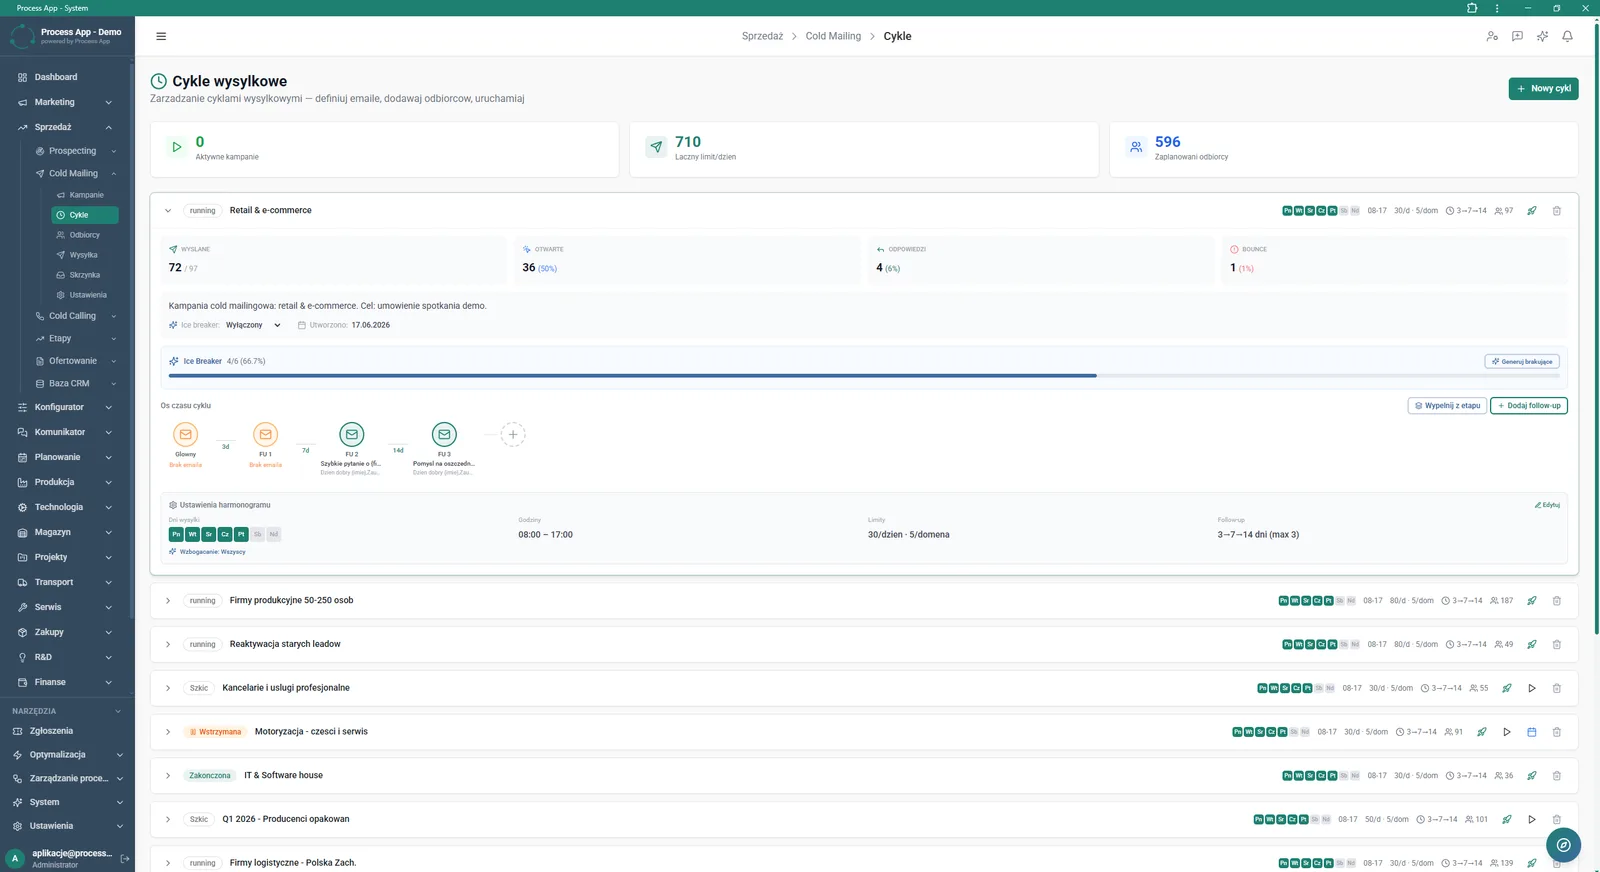Toggle the Nd day in schedule settings
The width and height of the screenshot is (1600, 872).
[x=273, y=535]
